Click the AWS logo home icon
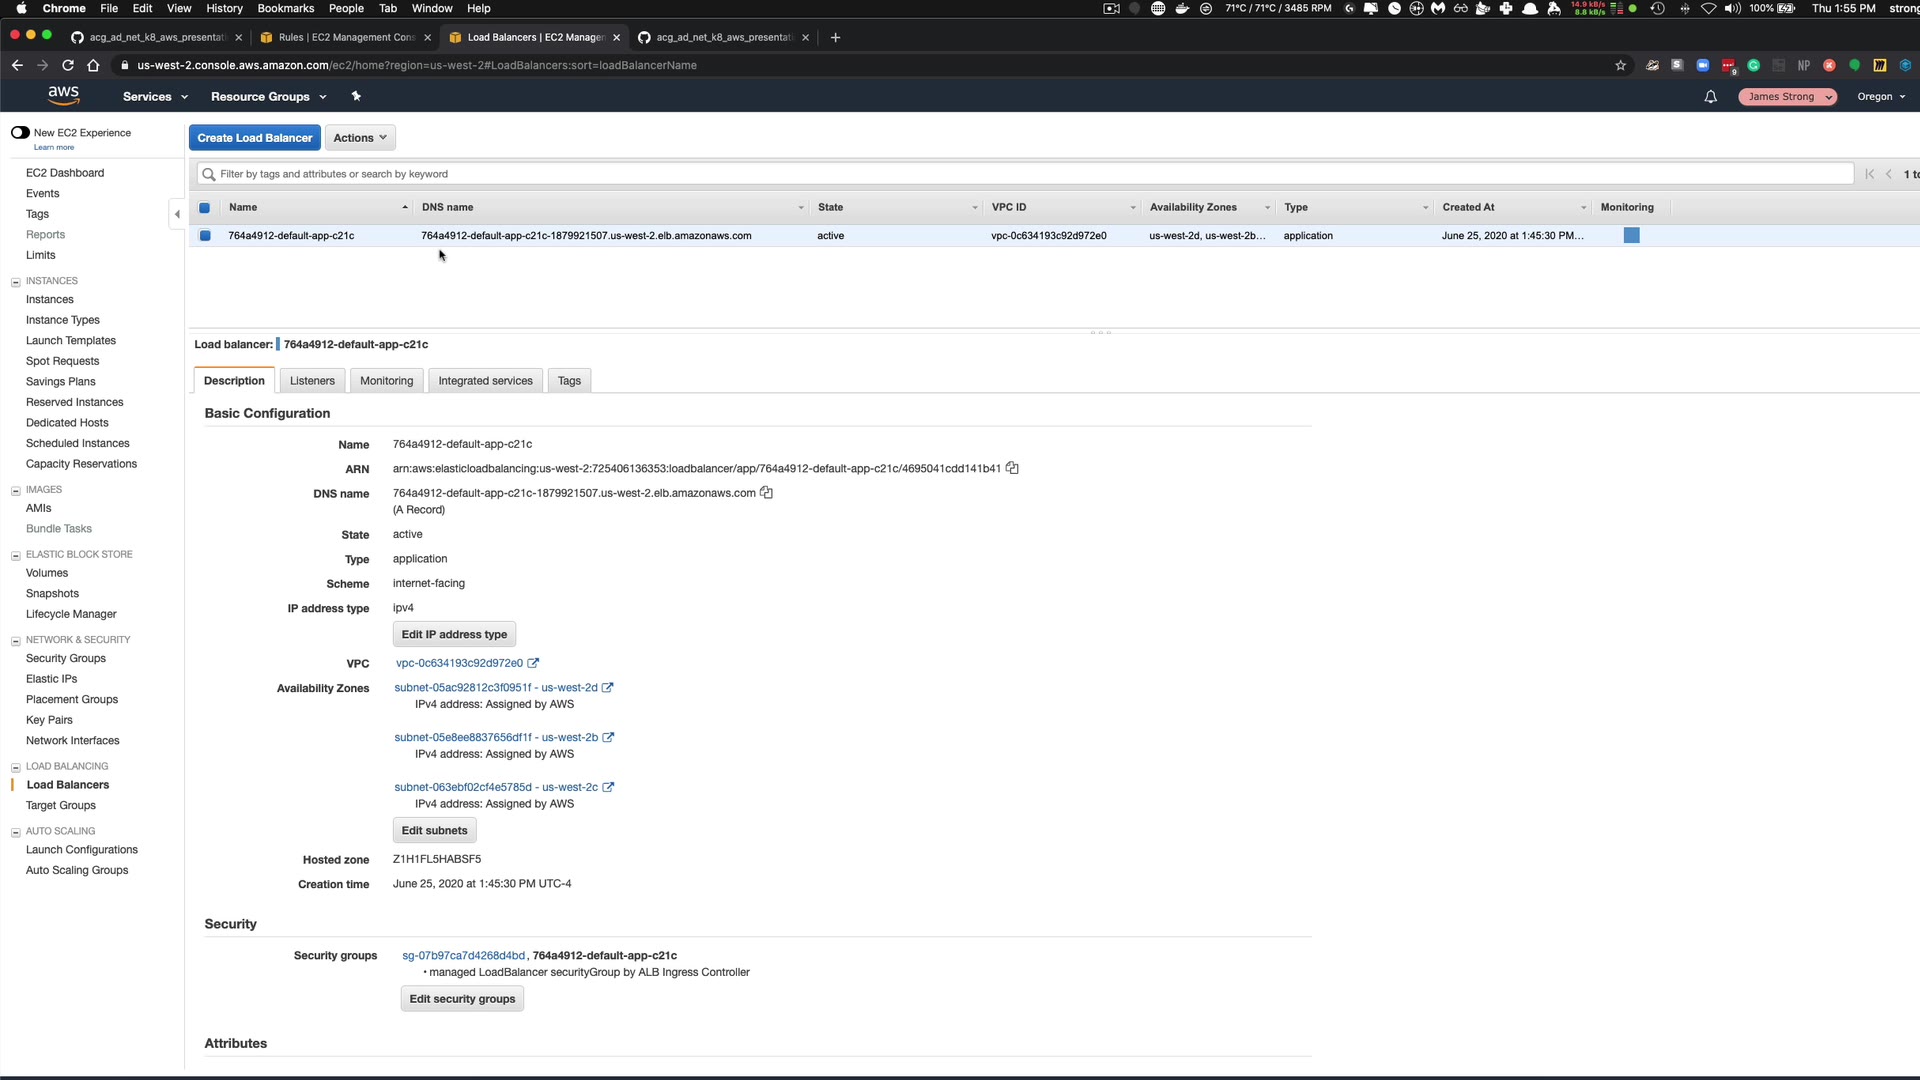This screenshot has width=1920, height=1080. tap(63, 95)
